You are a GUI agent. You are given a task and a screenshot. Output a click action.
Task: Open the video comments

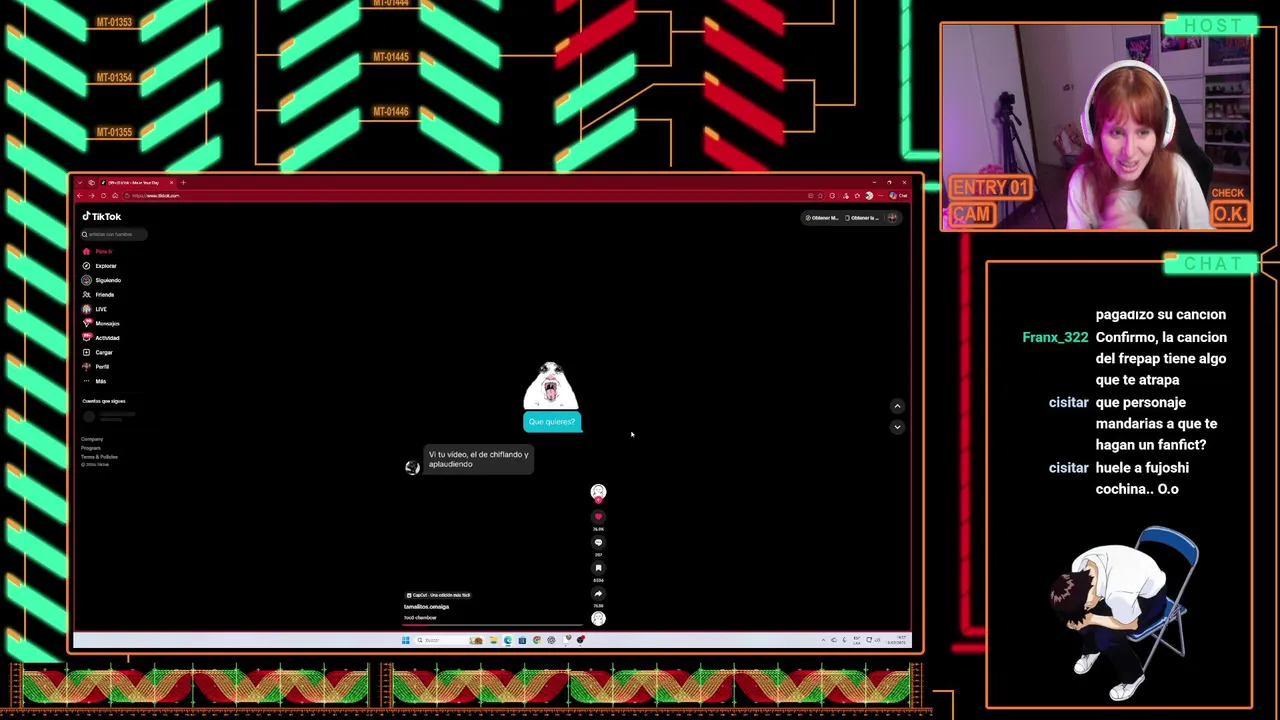pyautogui.click(x=598, y=543)
